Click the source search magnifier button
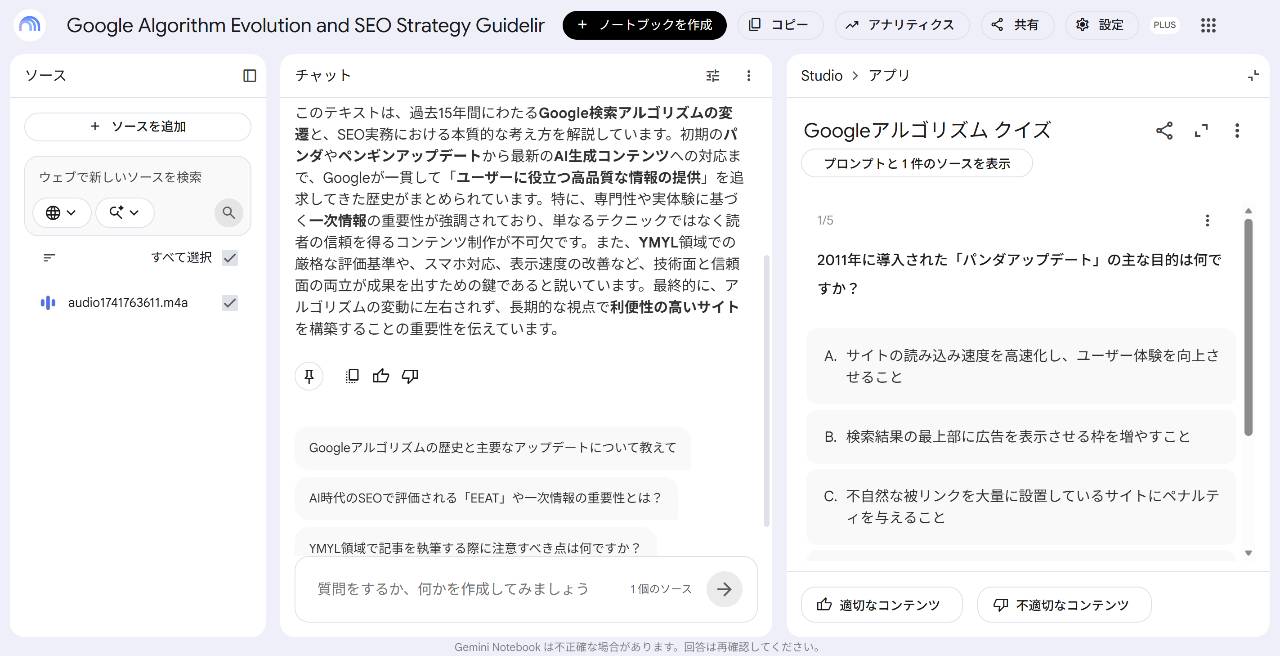The height and width of the screenshot is (656, 1280). click(229, 212)
